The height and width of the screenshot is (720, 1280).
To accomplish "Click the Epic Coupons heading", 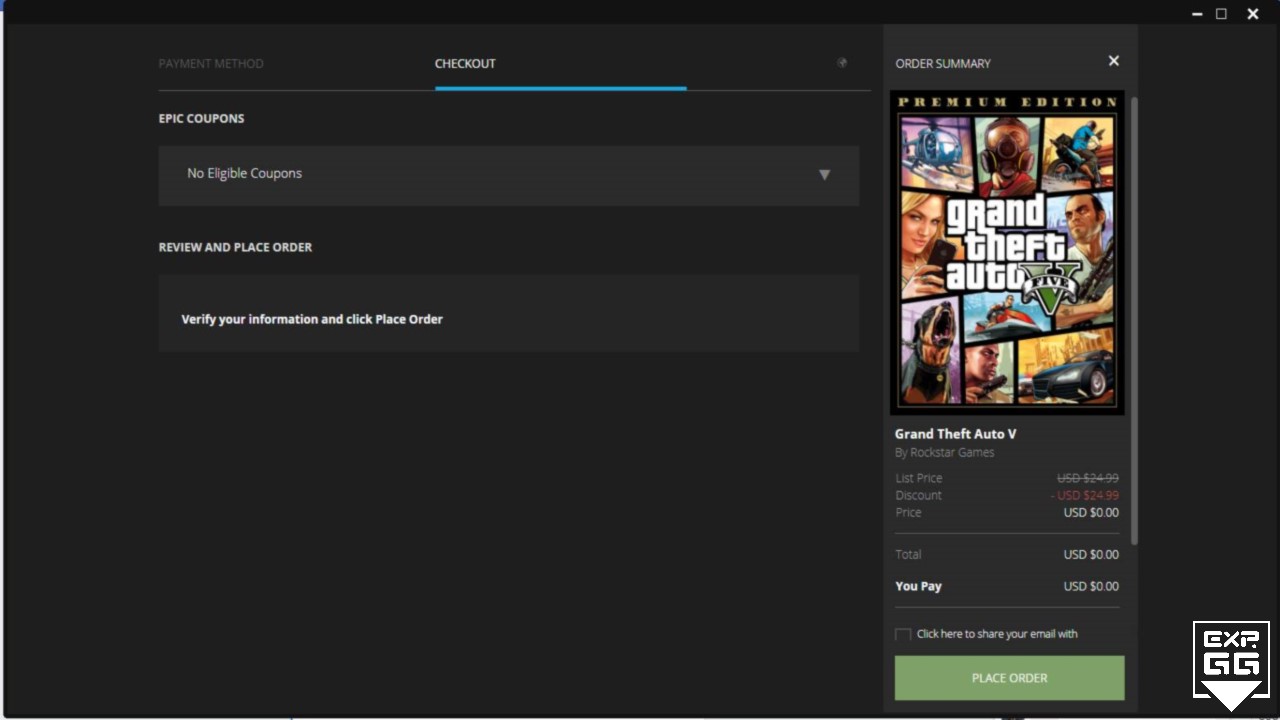I will 201,118.
